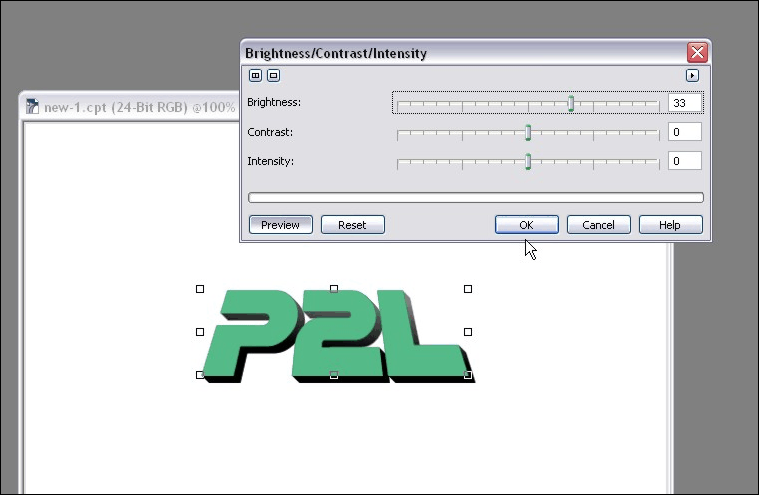
Task: Click the new-1.cpt document title bar
Action: [130, 107]
